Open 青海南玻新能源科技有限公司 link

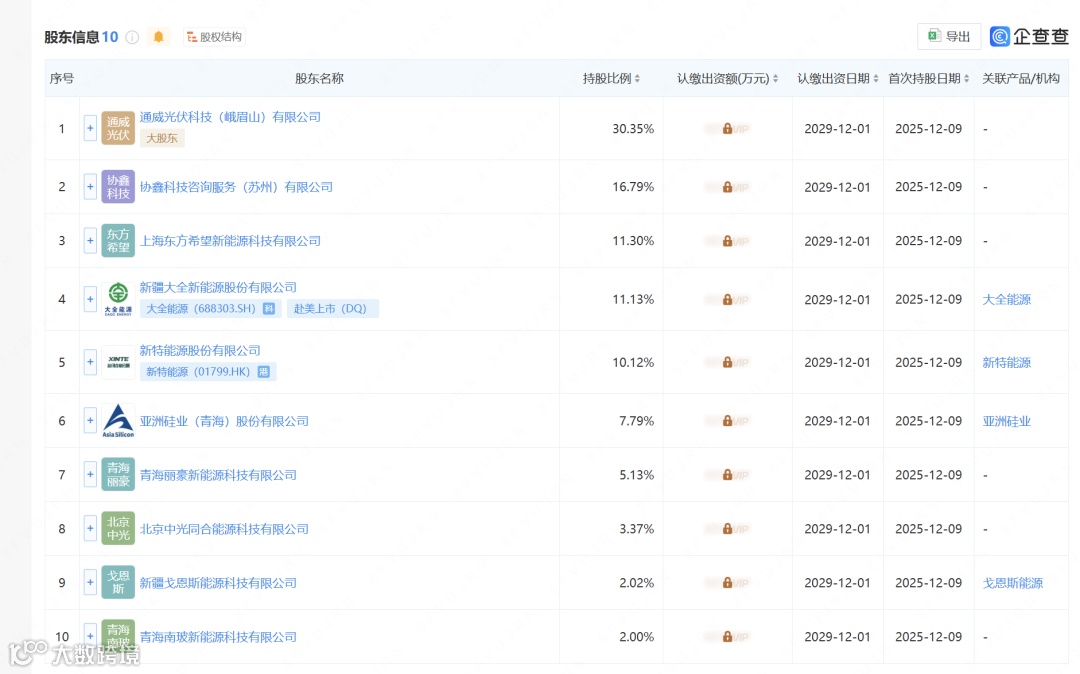pyautogui.click(x=218, y=637)
